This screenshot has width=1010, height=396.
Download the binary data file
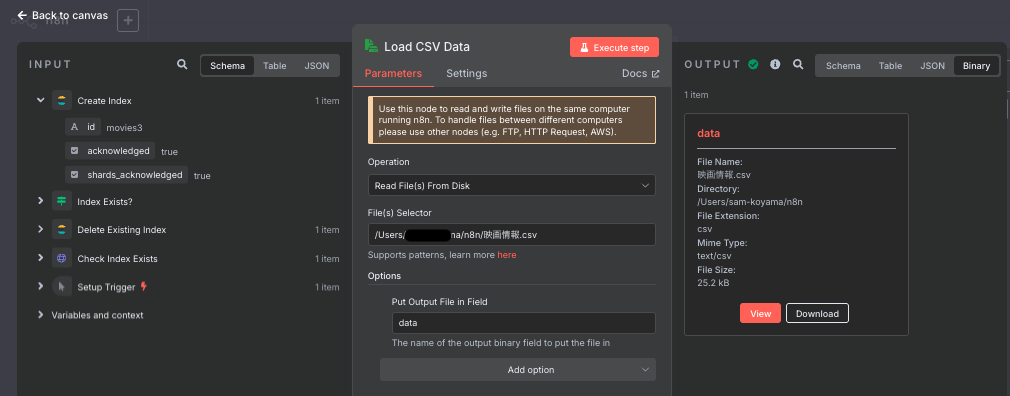[817, 313]
